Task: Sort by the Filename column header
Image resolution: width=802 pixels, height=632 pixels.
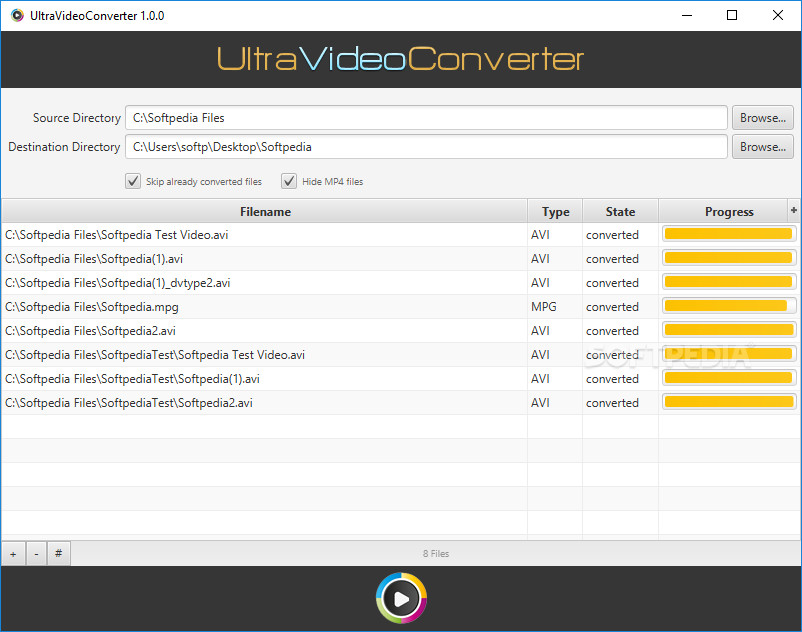Action: pyautogui.click(x=265, y=212)
